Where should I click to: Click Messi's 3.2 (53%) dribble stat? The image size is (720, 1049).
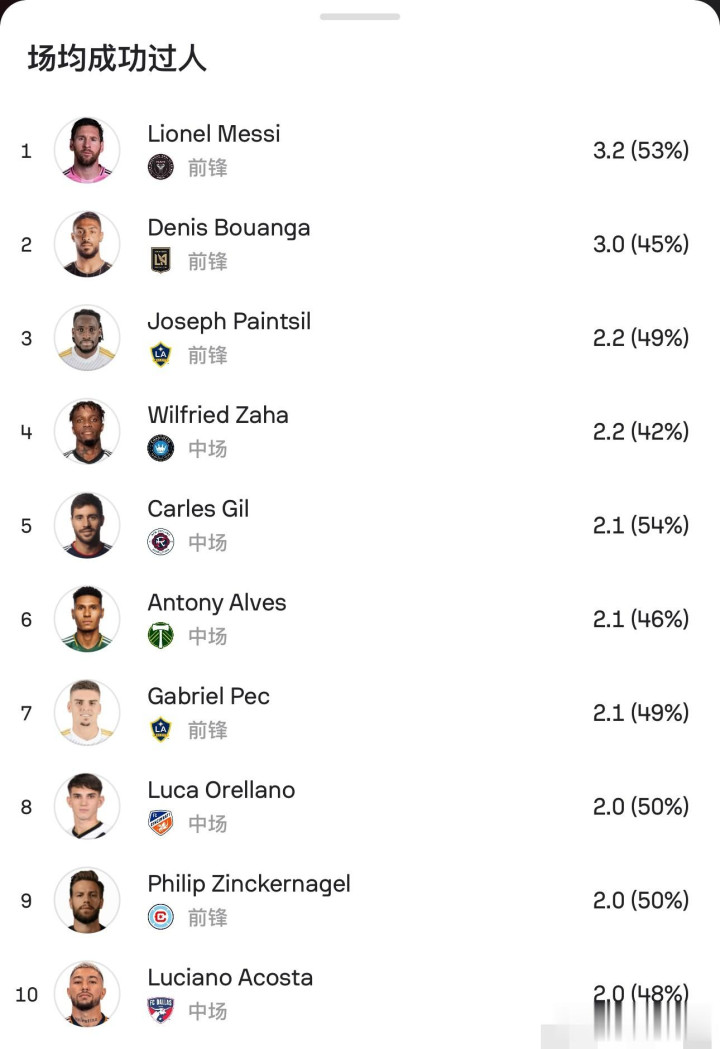640,151
